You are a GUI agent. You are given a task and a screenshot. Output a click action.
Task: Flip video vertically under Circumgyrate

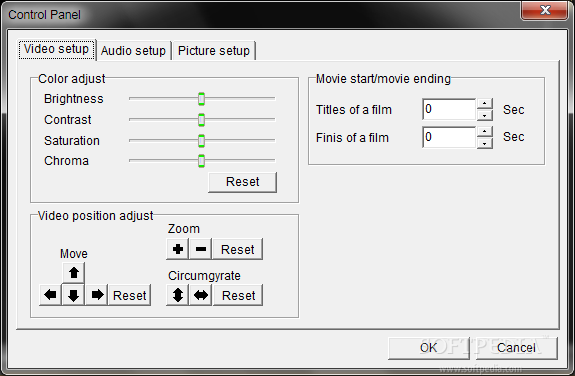[x=178, y=295]
